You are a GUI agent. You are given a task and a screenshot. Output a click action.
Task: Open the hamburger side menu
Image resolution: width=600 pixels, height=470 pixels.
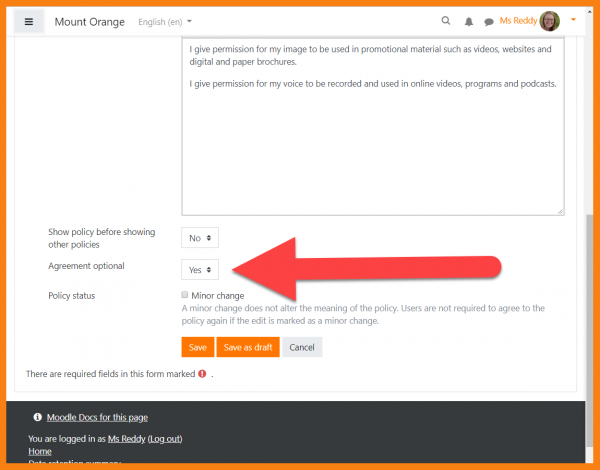[x=28, y=21]
